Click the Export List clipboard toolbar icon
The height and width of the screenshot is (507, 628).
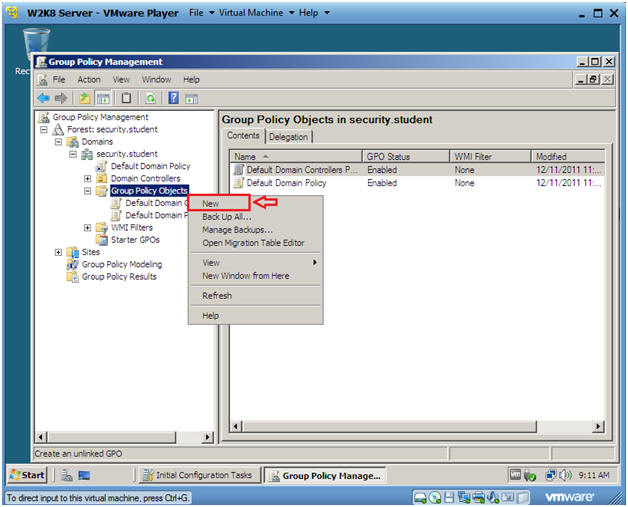click(126, 98)
